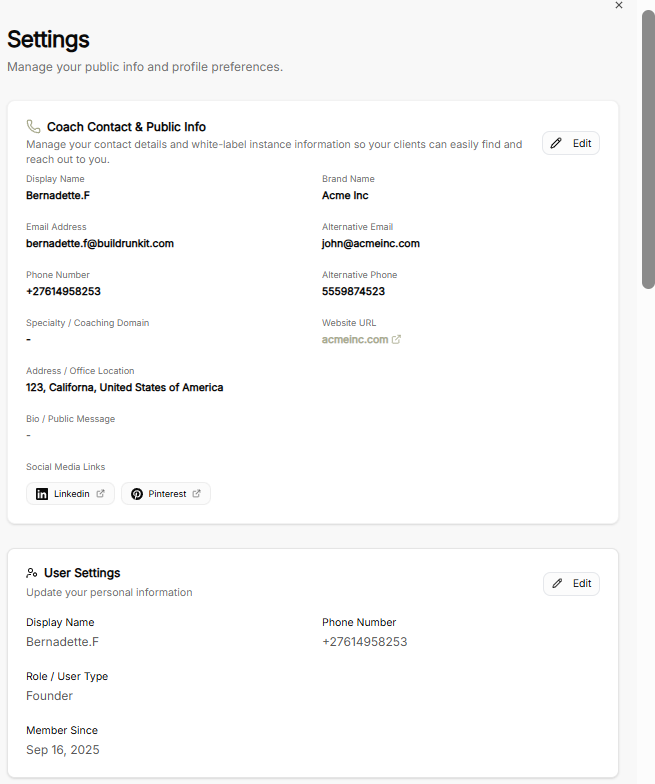Click the Address / Office Location label
Image resolution: width=655 pixels, height=784 pixels.
[80, 371]
